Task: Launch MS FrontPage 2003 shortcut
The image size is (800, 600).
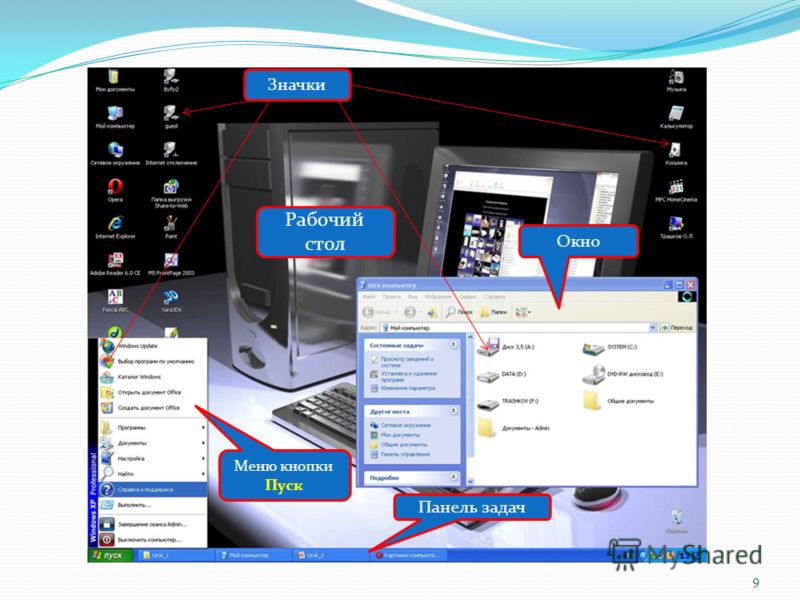Action: tap(171, 264)
